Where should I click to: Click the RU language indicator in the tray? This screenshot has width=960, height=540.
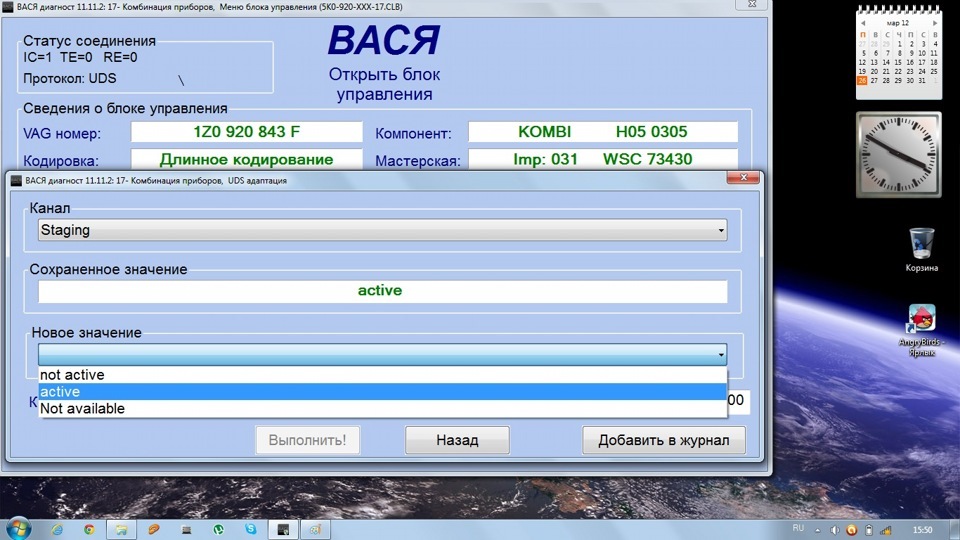[798, 528]
